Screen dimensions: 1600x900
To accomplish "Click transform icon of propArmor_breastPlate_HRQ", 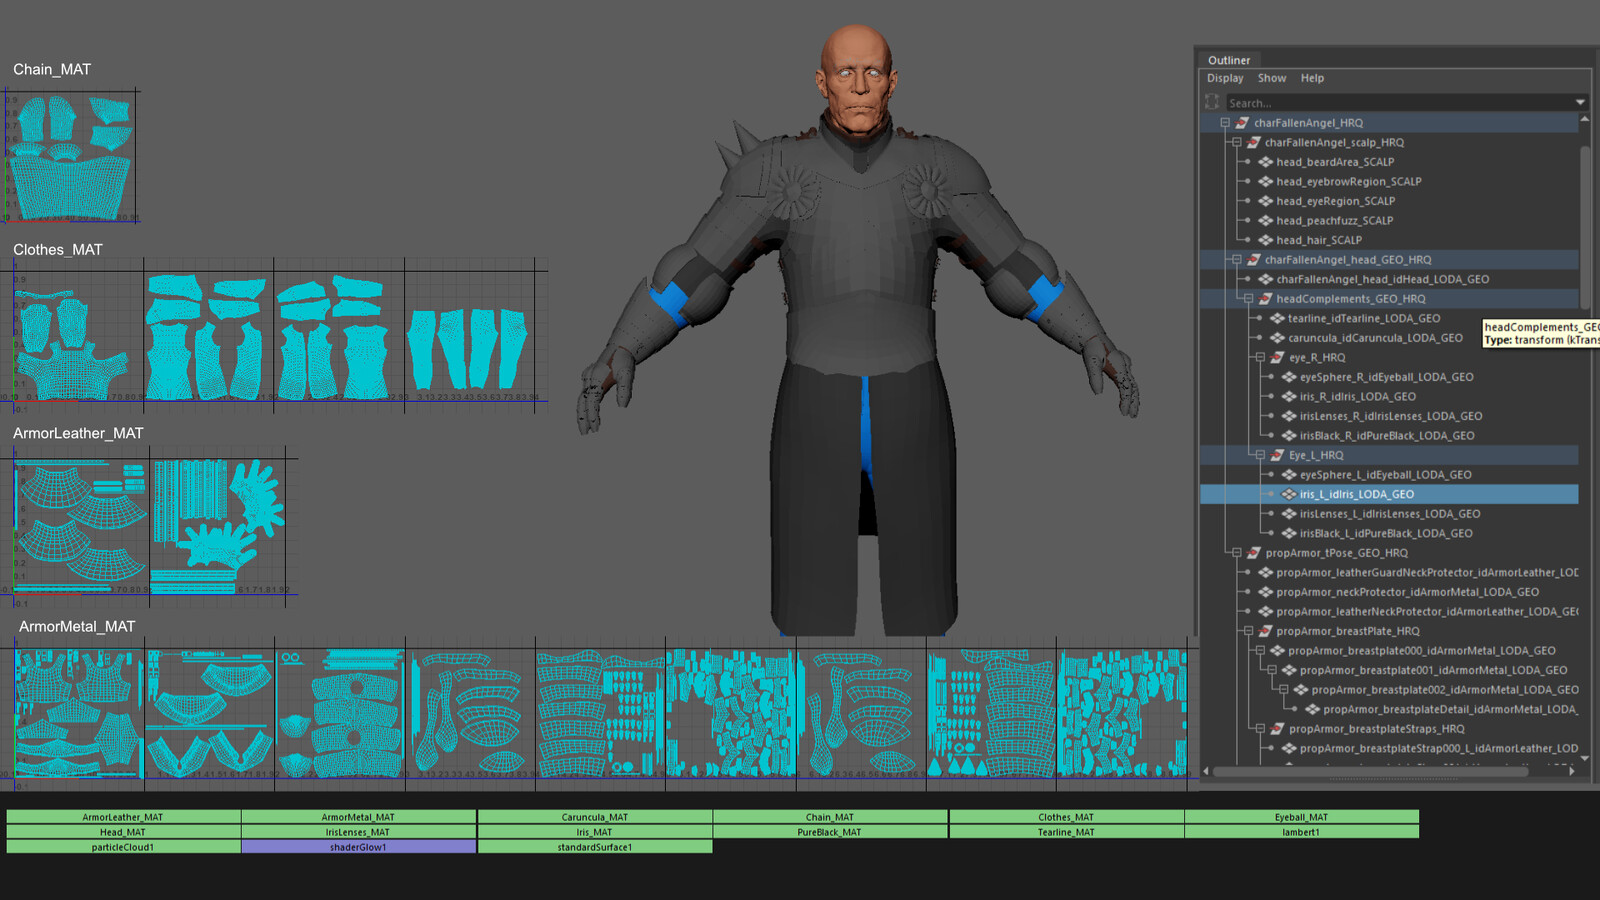I will (1265, 631).
